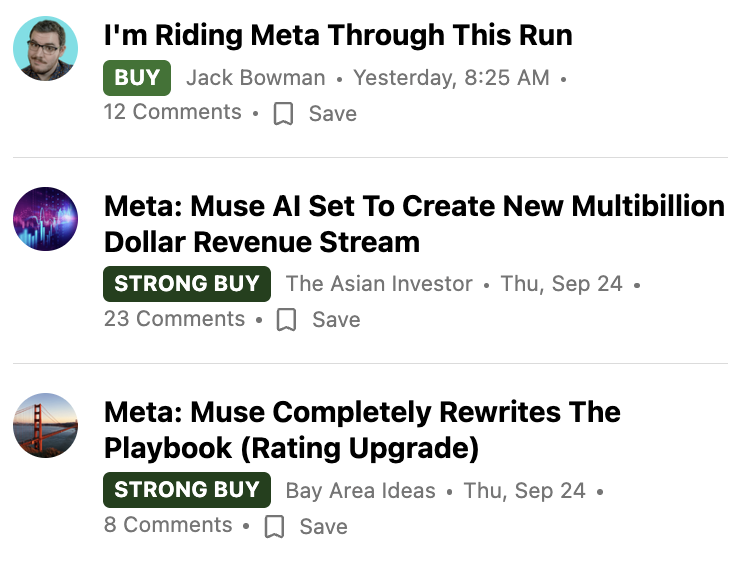Open Muse Completely Rewrites The Playbook article

pos(362,430)
